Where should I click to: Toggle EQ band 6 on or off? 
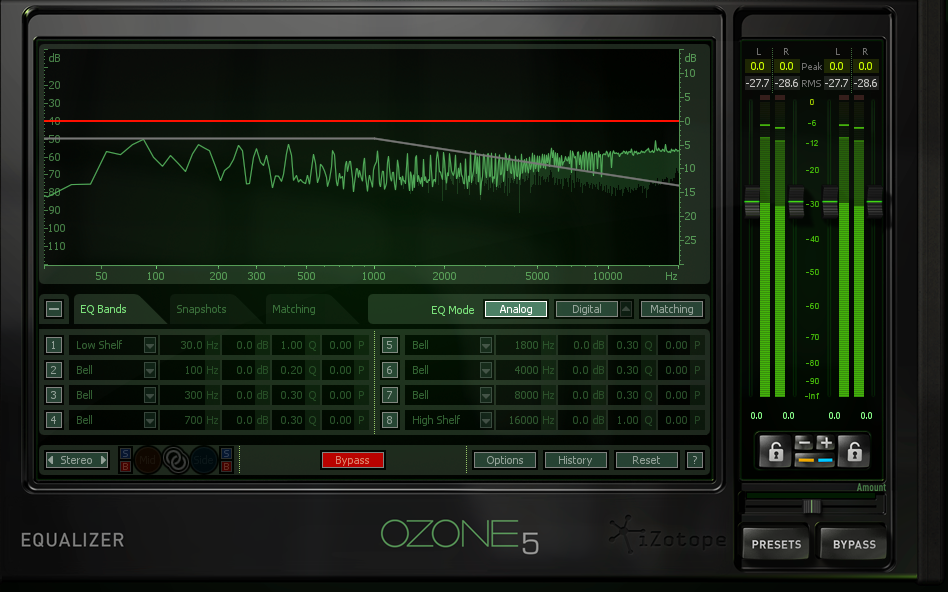click(389, 370)
